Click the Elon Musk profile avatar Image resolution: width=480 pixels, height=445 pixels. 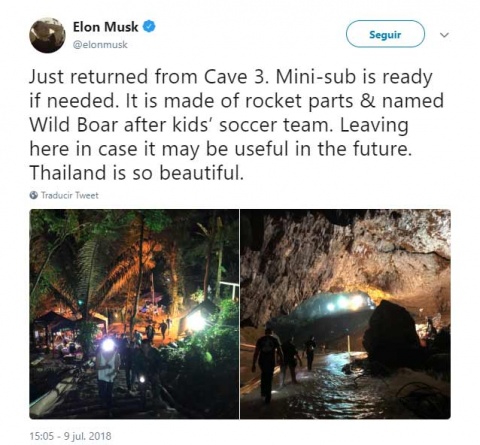[47, 35]
